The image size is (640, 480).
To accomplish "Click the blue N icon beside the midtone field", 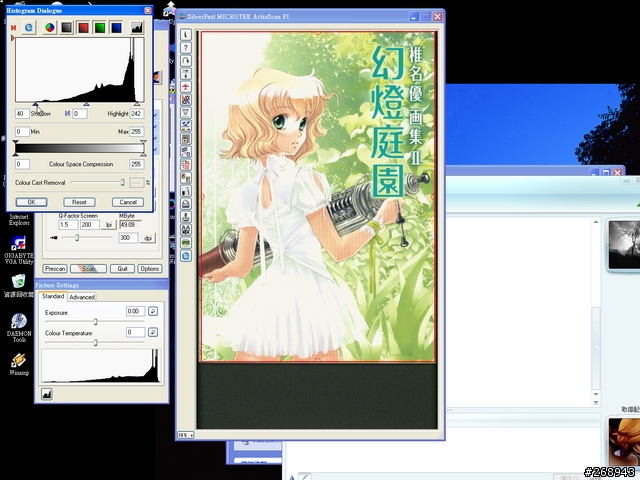I will point(67,113).
